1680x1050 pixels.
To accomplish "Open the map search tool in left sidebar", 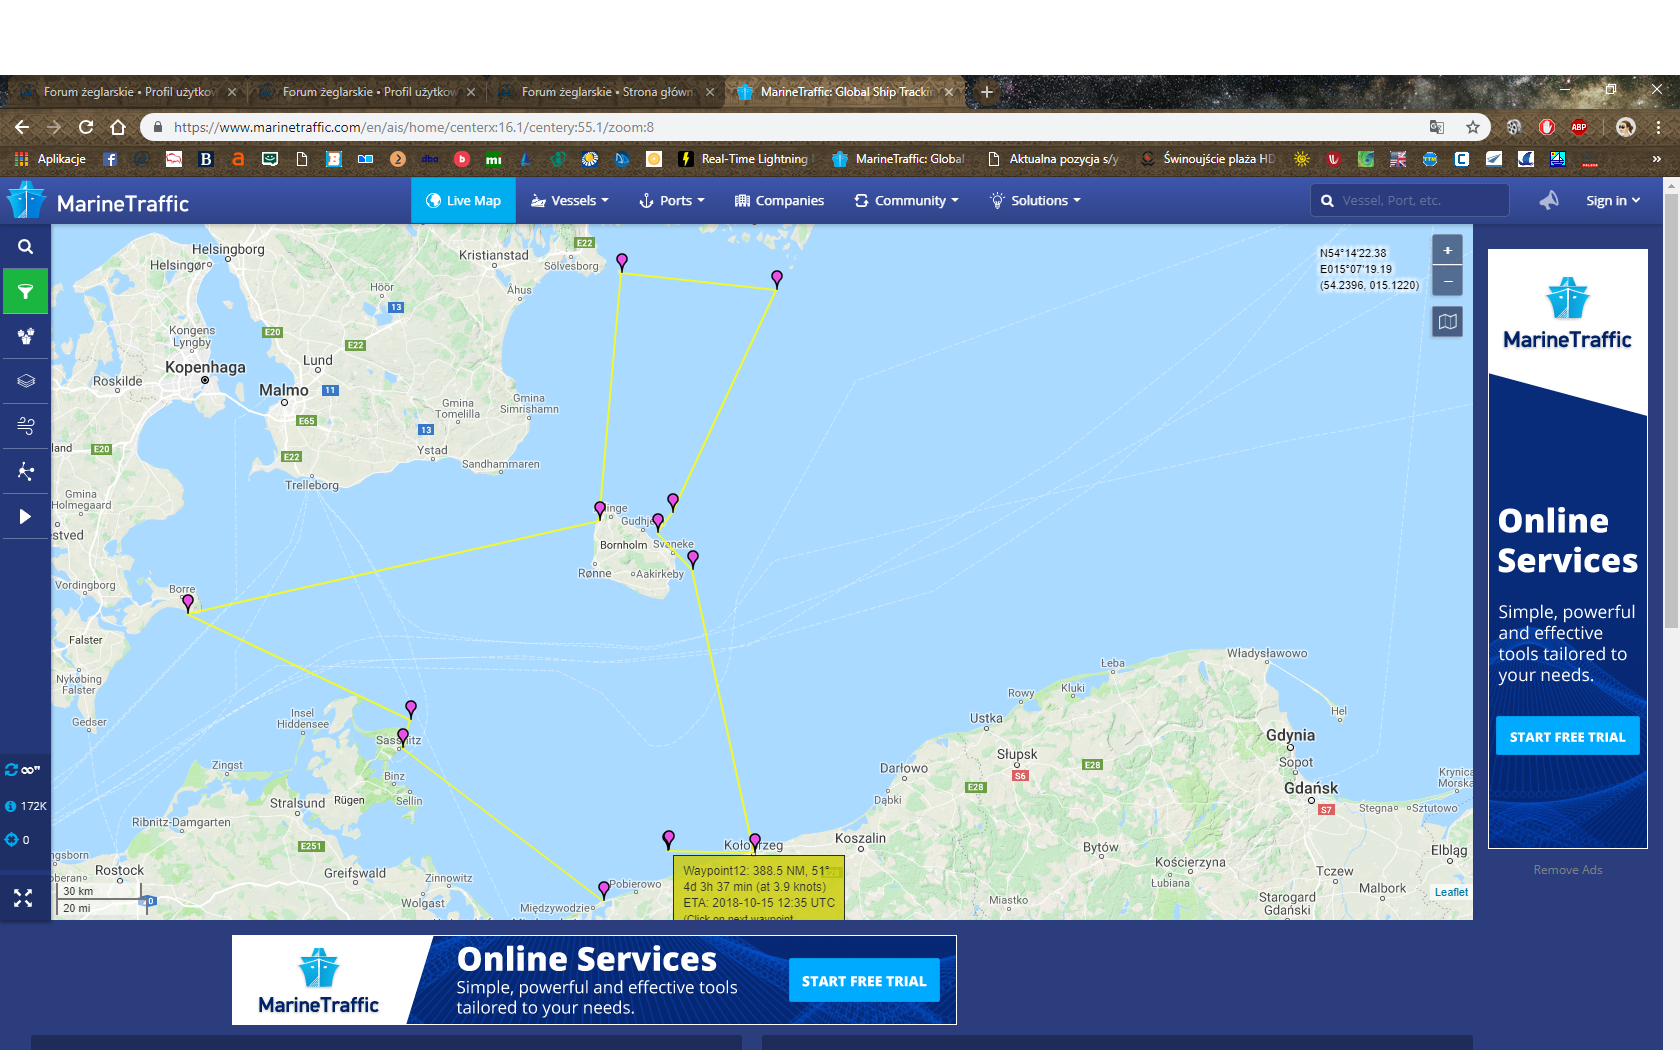I will tap(25, 247).
